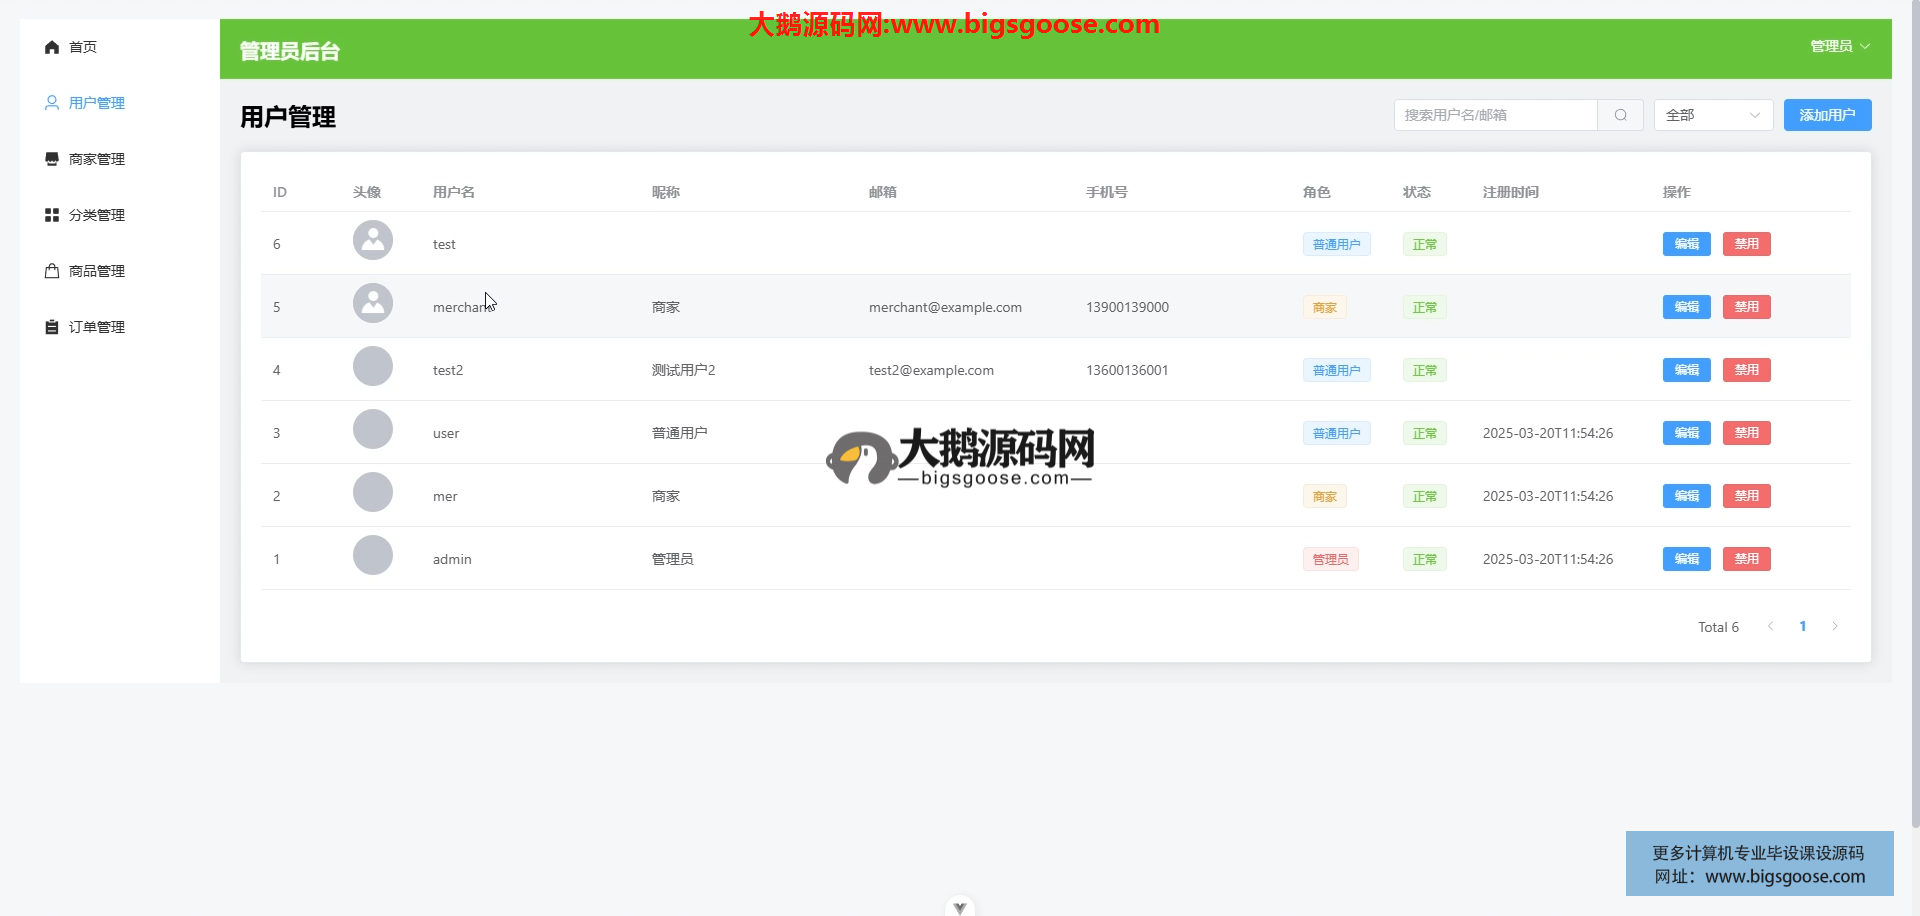Edit the admin user row
This screenshot has width=1920, height=916.
click(1686, 559)
